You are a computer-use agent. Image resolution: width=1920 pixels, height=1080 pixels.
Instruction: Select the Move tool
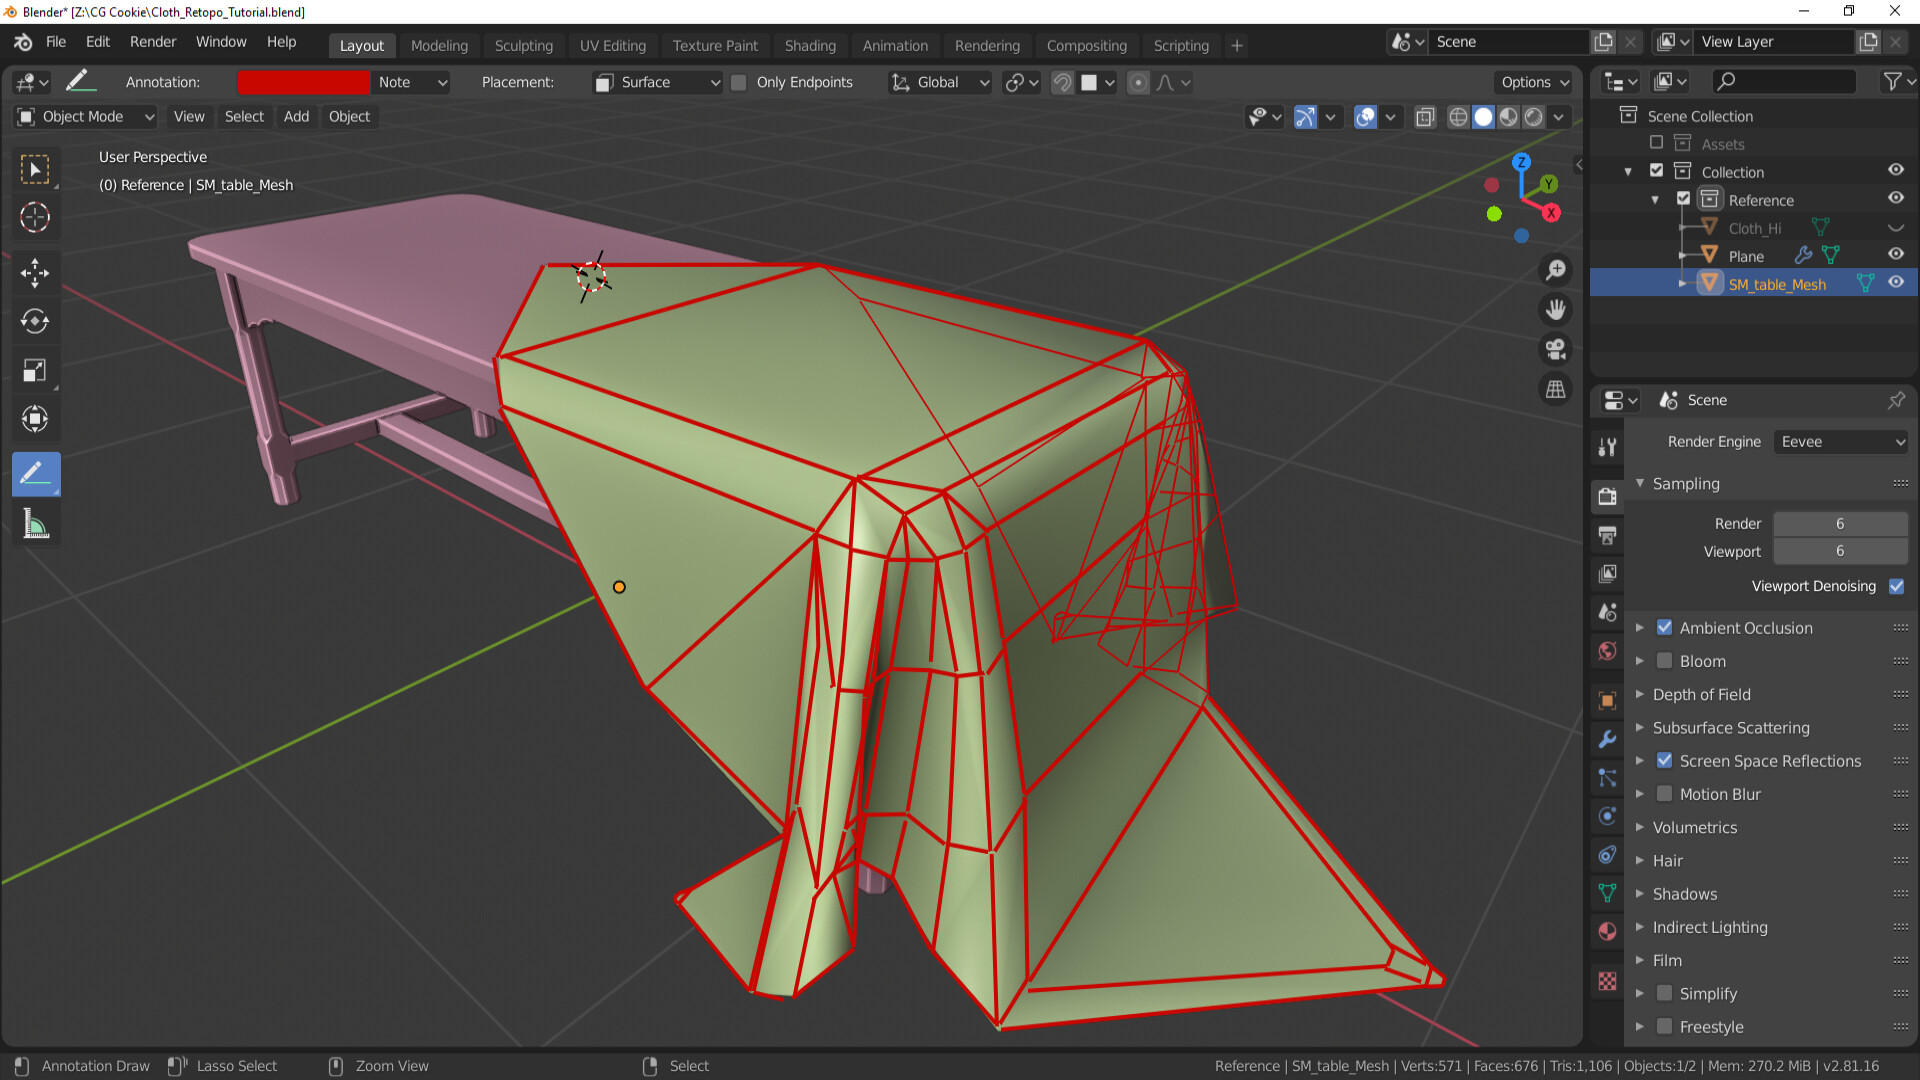pos(36,273)
